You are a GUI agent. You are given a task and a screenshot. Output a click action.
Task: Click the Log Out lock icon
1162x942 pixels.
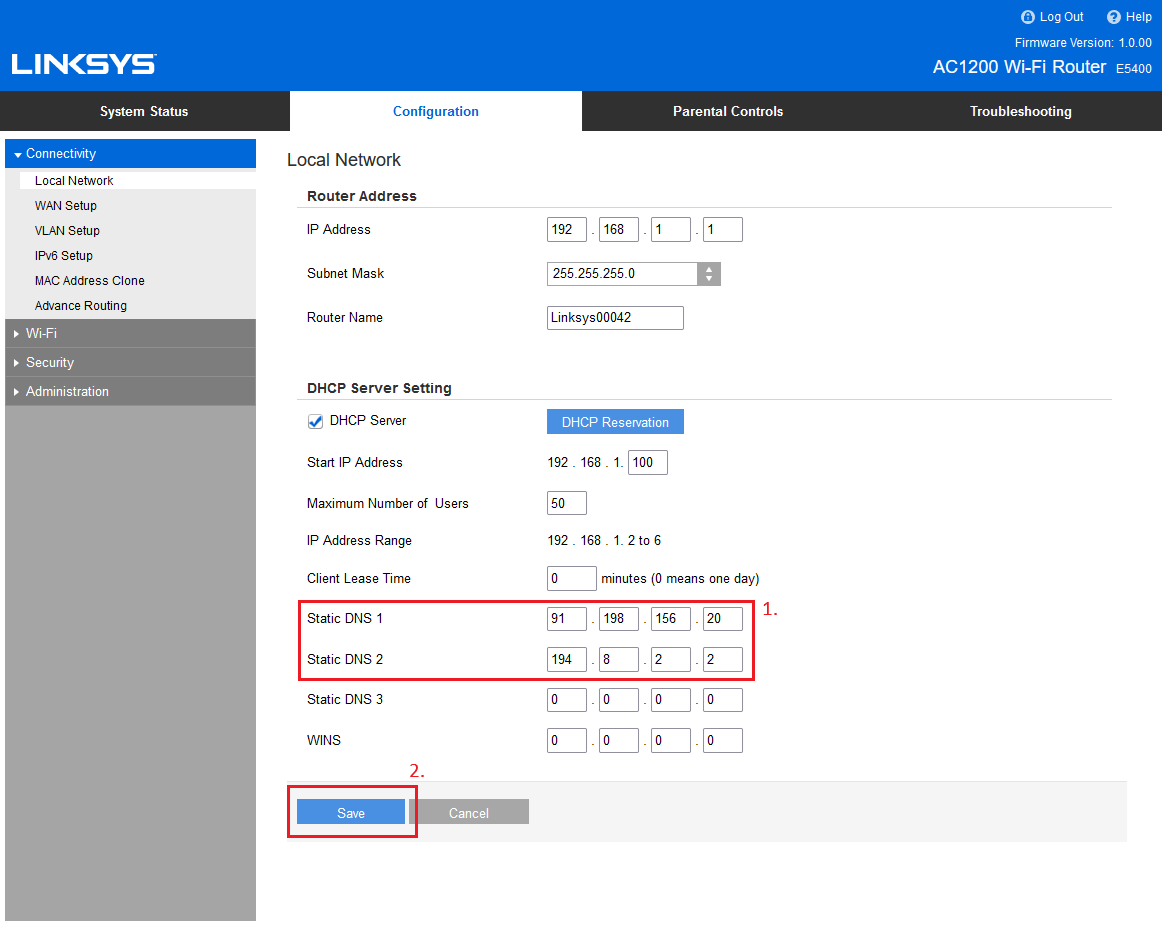tap(1027, 17)
